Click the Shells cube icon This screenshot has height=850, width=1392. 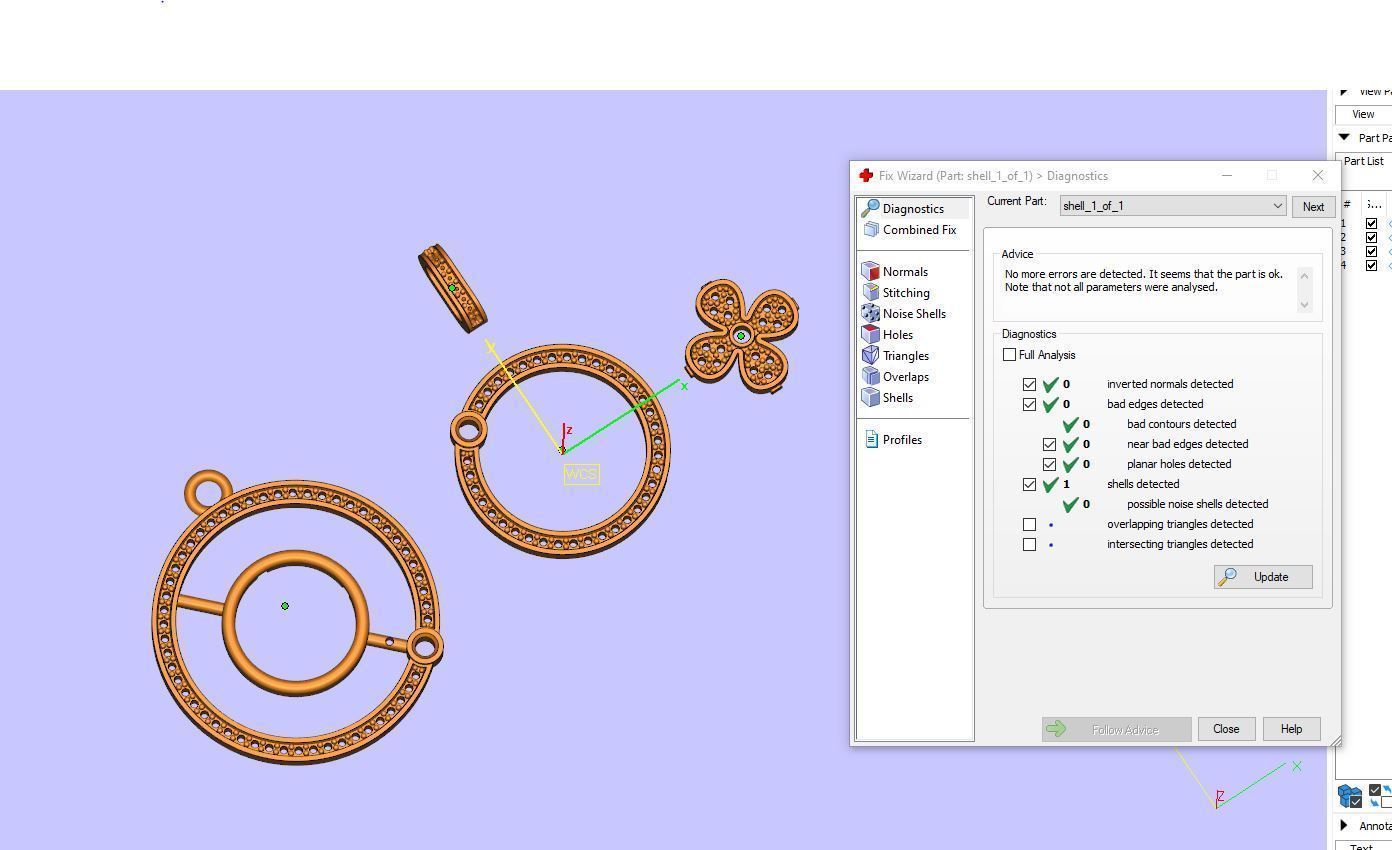click(870, 398)
